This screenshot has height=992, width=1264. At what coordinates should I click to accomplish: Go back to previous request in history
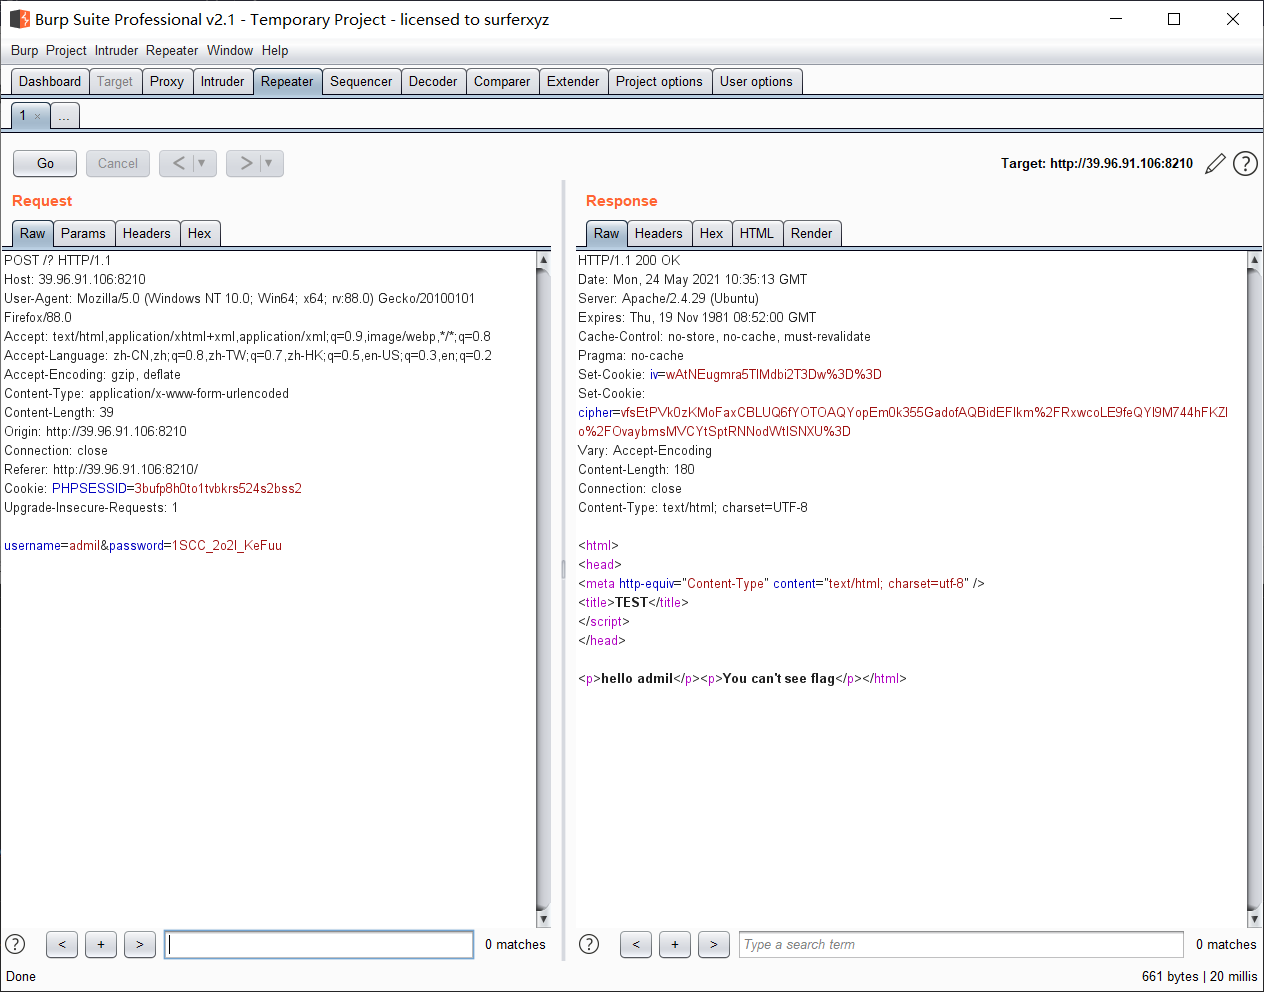click(x=179, y=163)
